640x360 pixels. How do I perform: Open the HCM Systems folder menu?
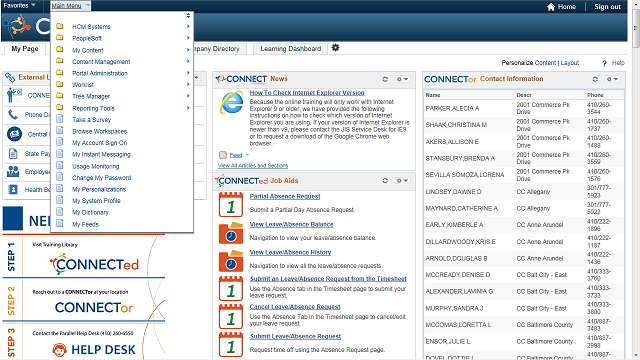(x=91, y=27)
